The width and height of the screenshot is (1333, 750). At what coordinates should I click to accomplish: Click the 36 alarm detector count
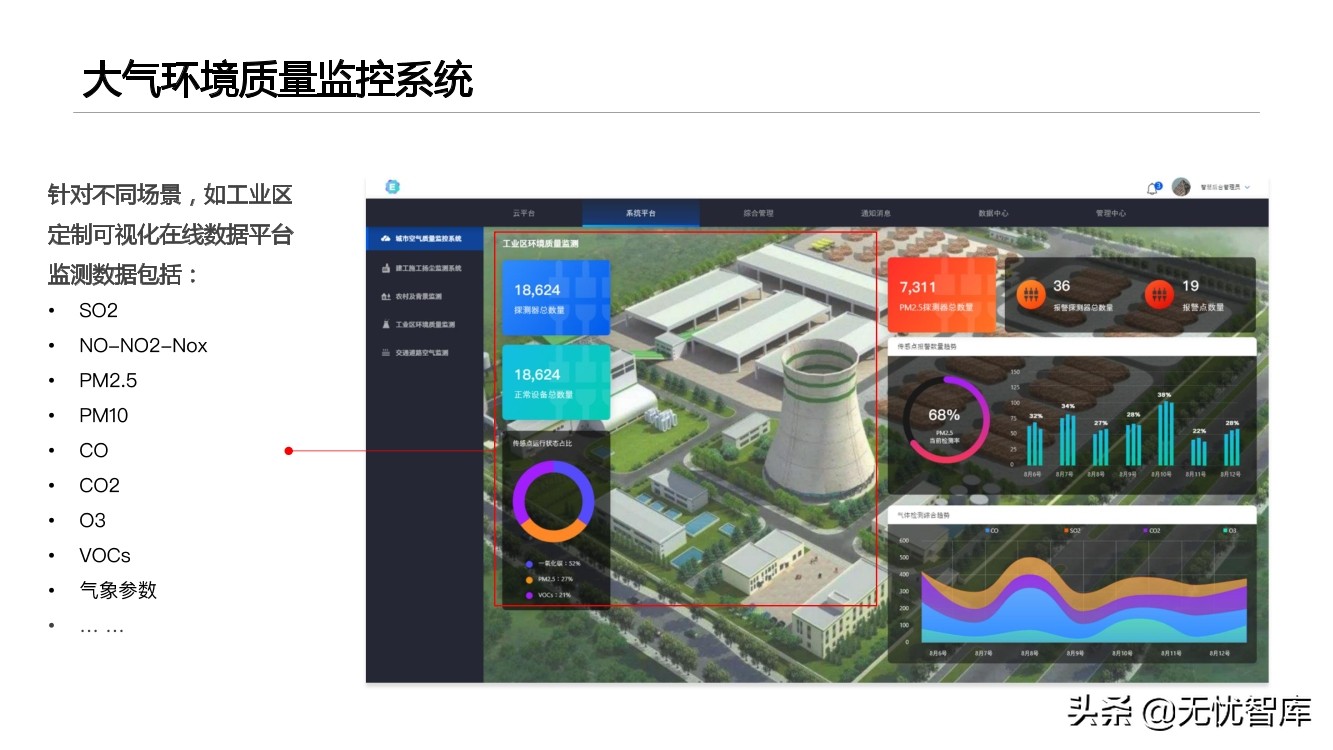coord(1061,286)
